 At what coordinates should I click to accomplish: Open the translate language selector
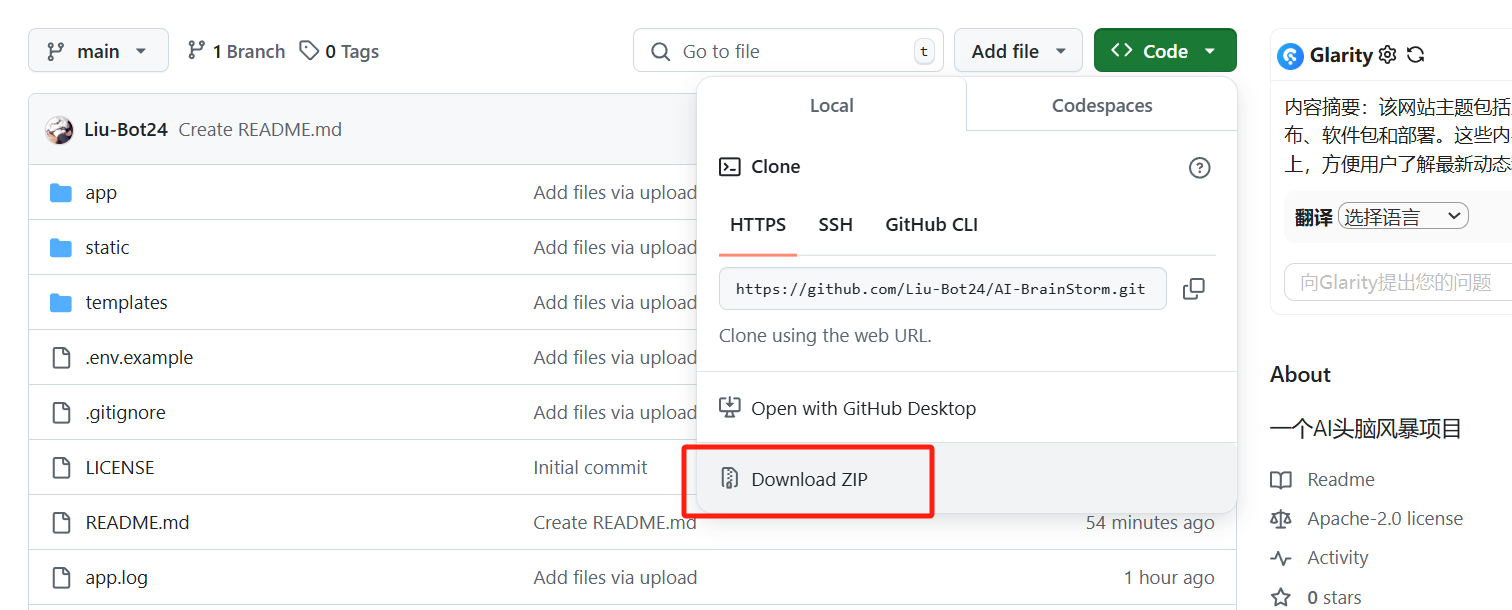[1403, 216]
